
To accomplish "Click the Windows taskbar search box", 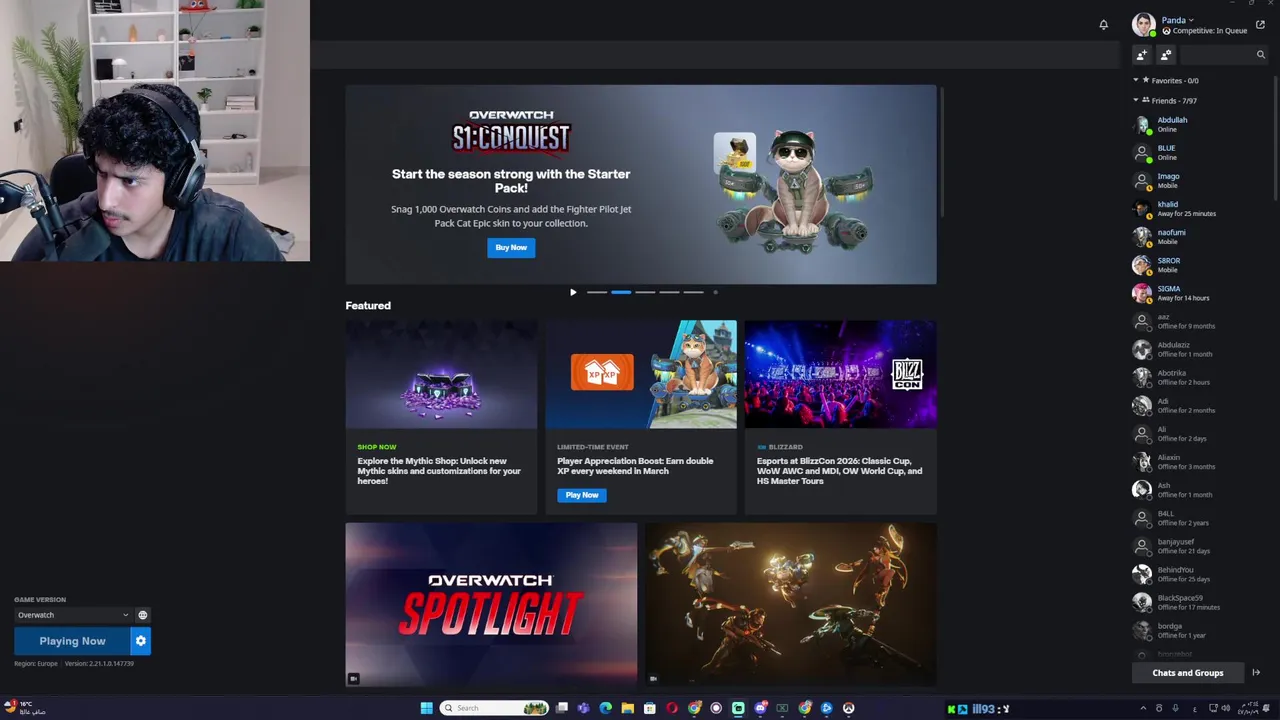I will coord(495,708).
